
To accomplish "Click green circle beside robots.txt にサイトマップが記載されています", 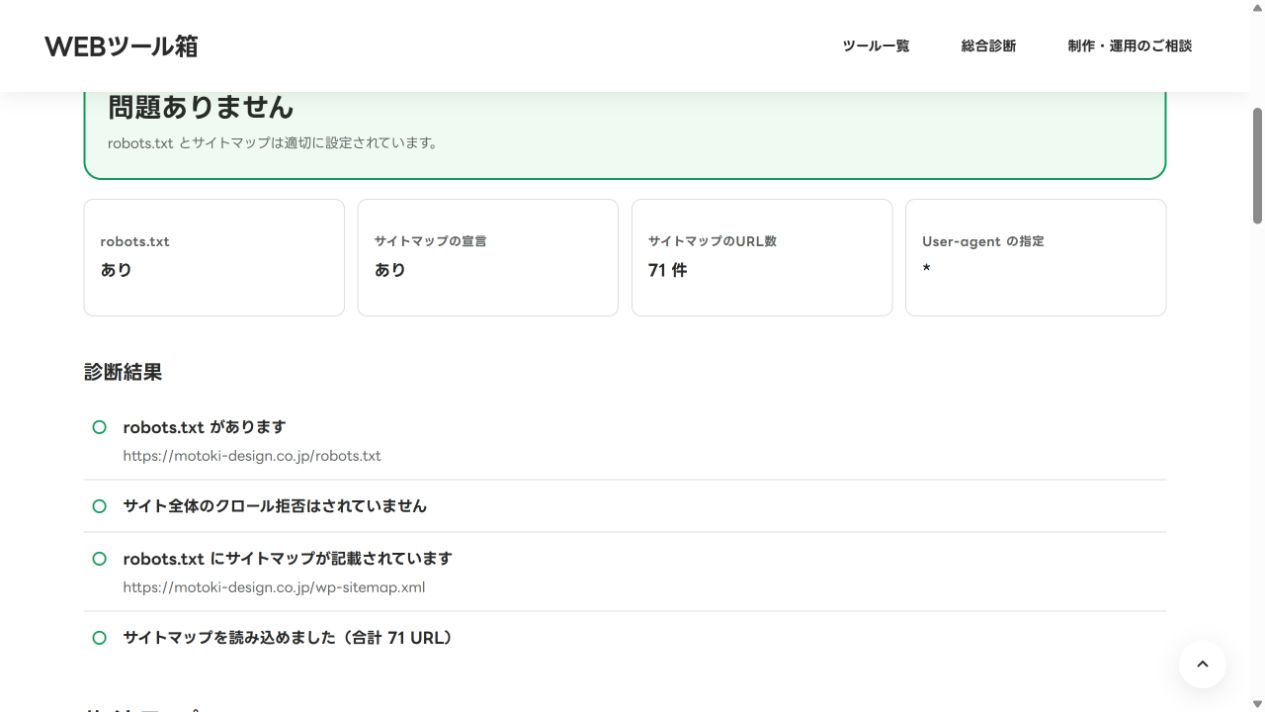I will (99, 559).
